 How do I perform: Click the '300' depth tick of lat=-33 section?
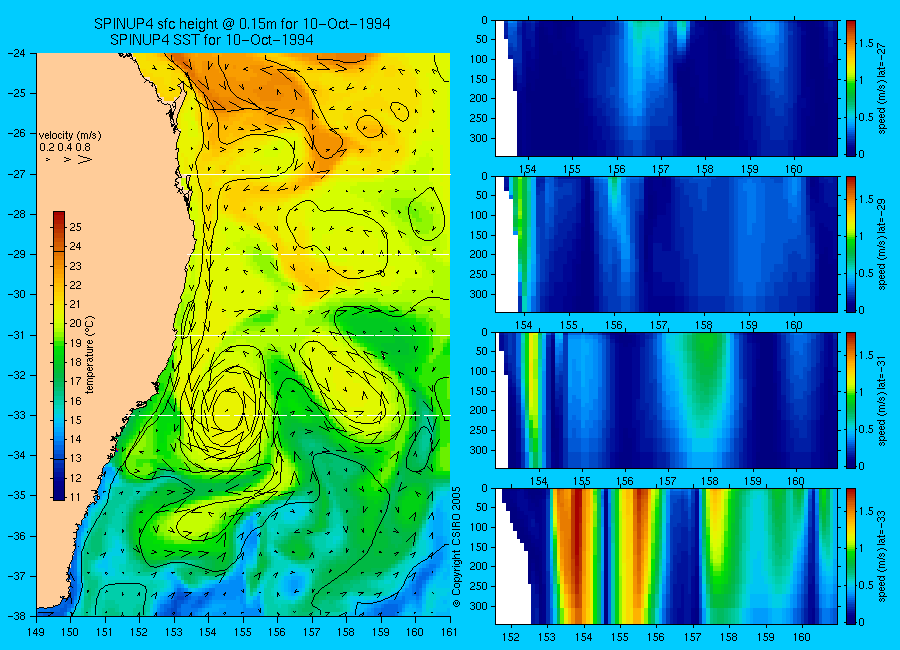tap(478, 606)
